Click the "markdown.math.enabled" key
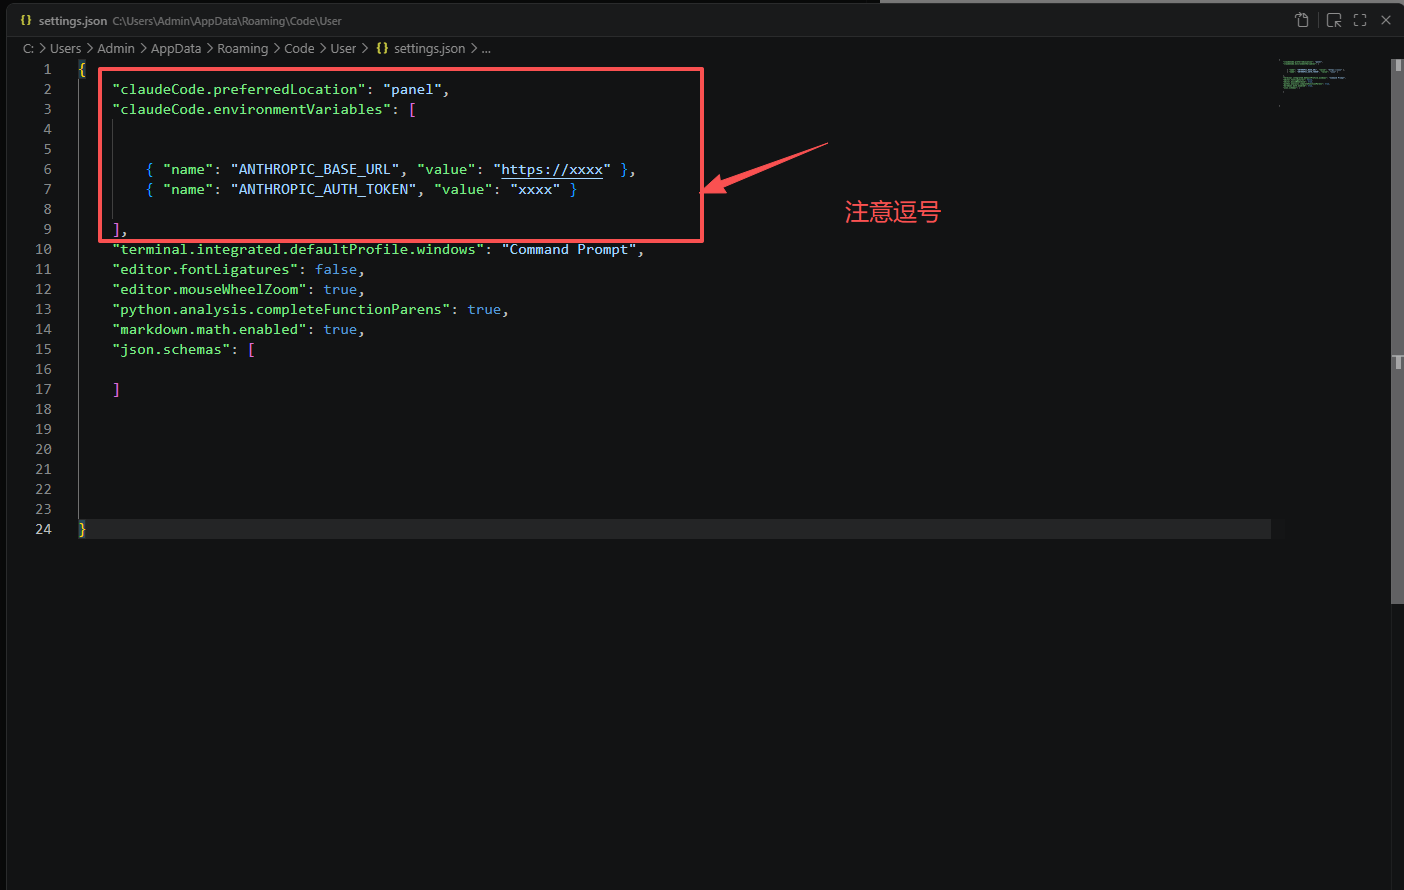 (x=209, y=330)
